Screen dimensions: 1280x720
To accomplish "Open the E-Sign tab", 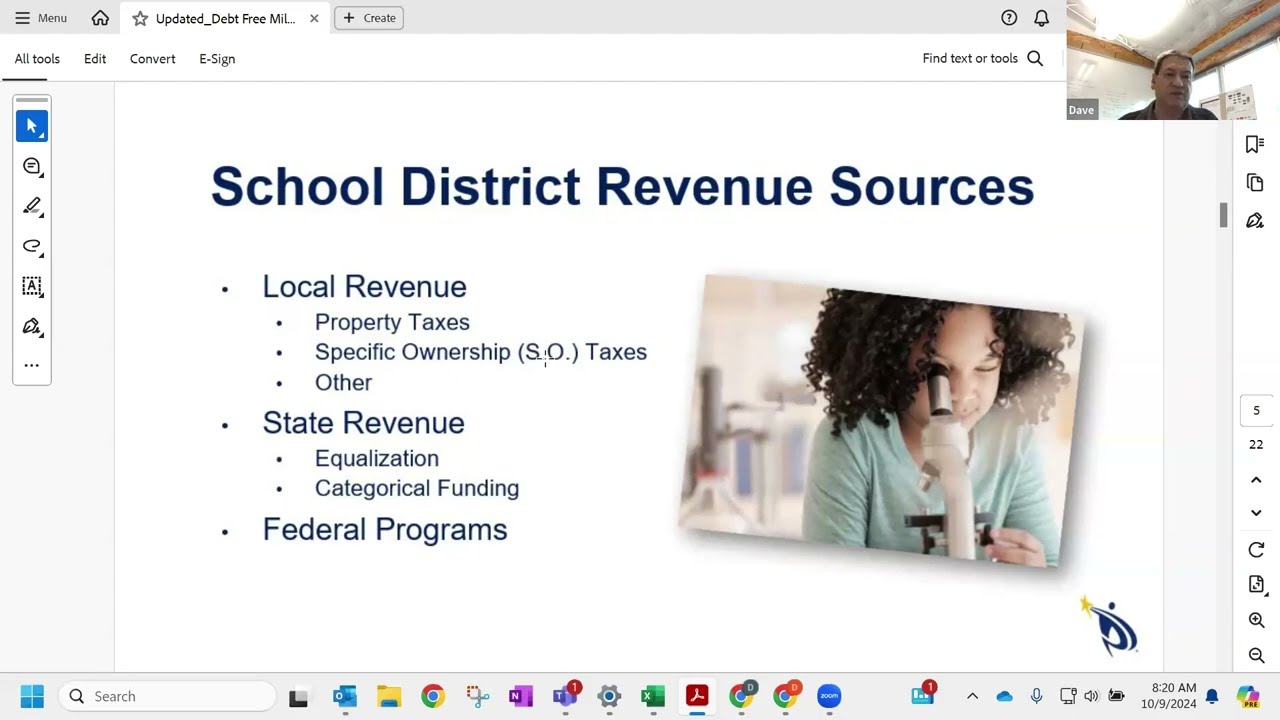I will click(217, 59).
